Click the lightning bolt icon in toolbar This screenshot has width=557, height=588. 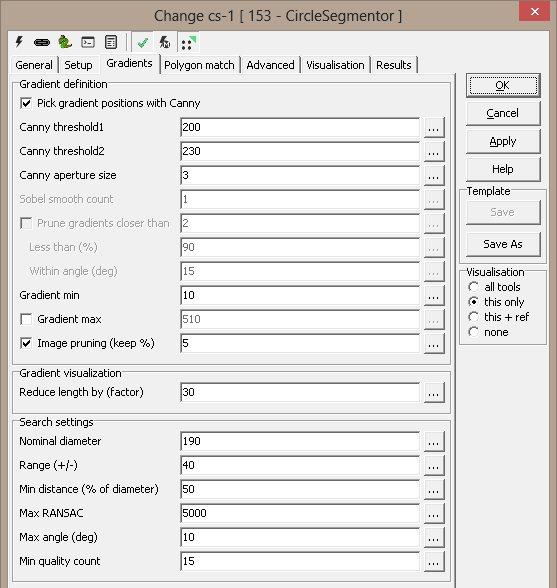click(x=19, y=42)
